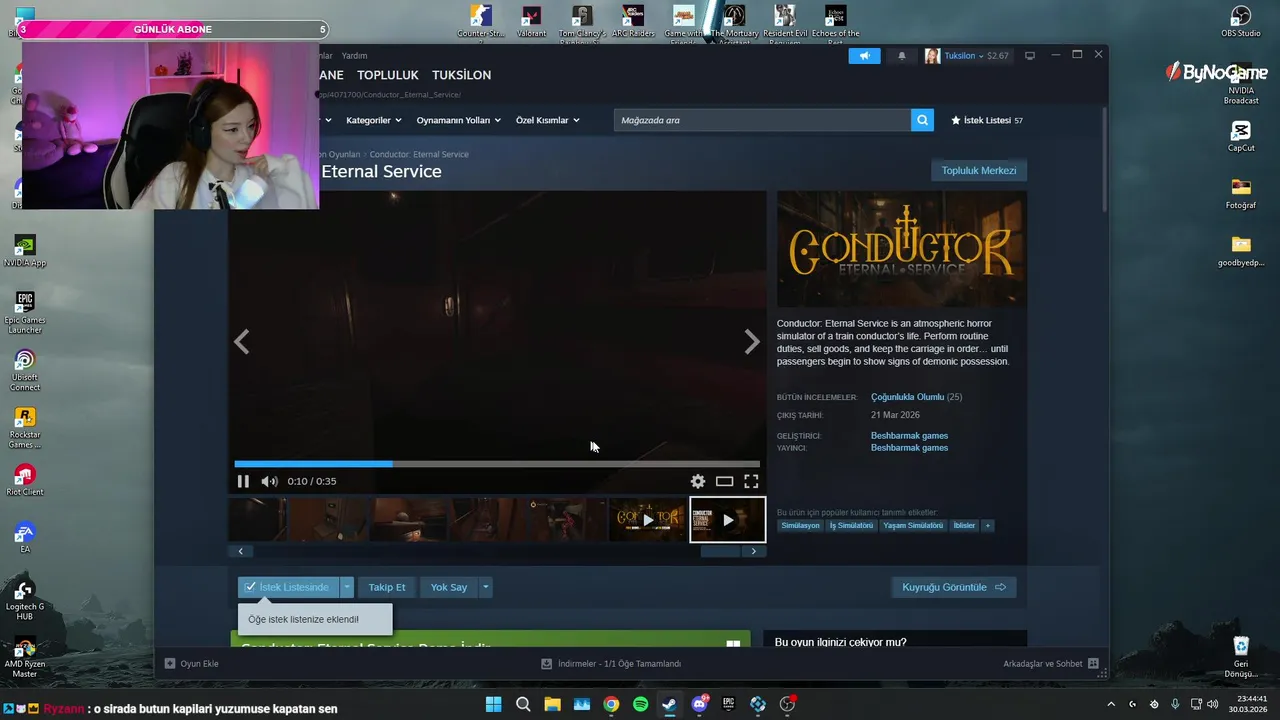Open the OBS Studio desktop shortcut
1280x720 pixels.
point(1241,21)
